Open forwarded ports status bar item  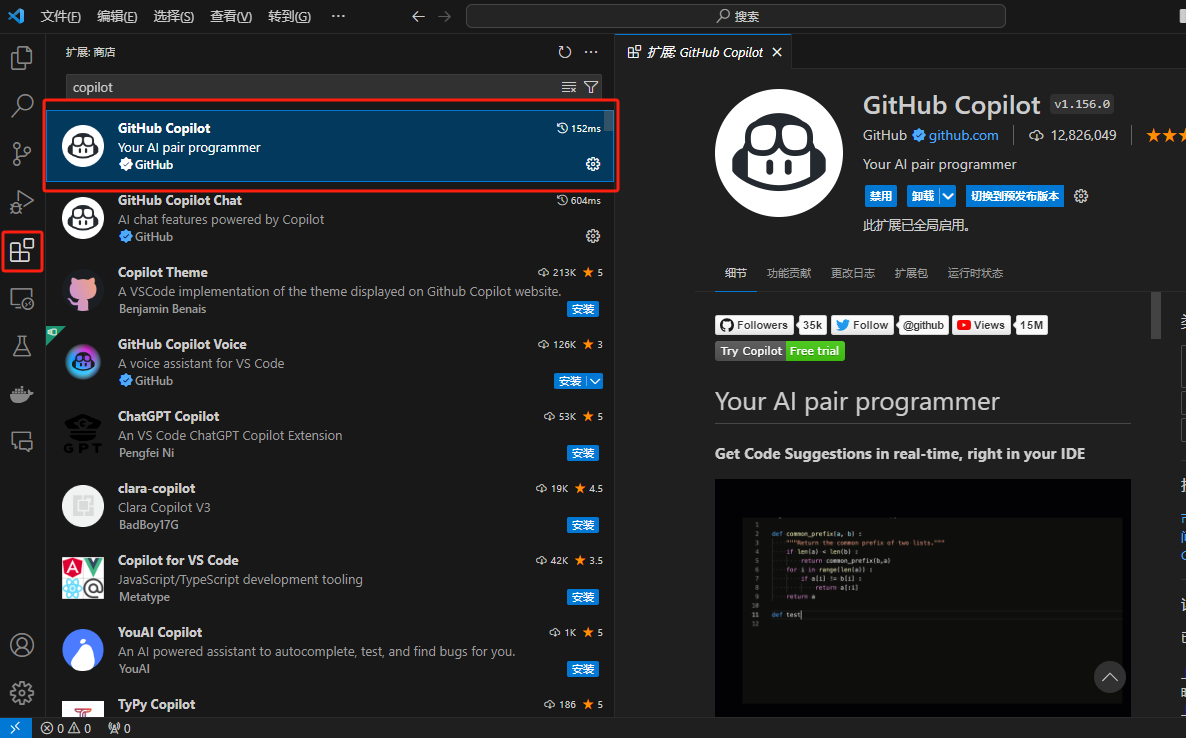click(x=119, y=728)
